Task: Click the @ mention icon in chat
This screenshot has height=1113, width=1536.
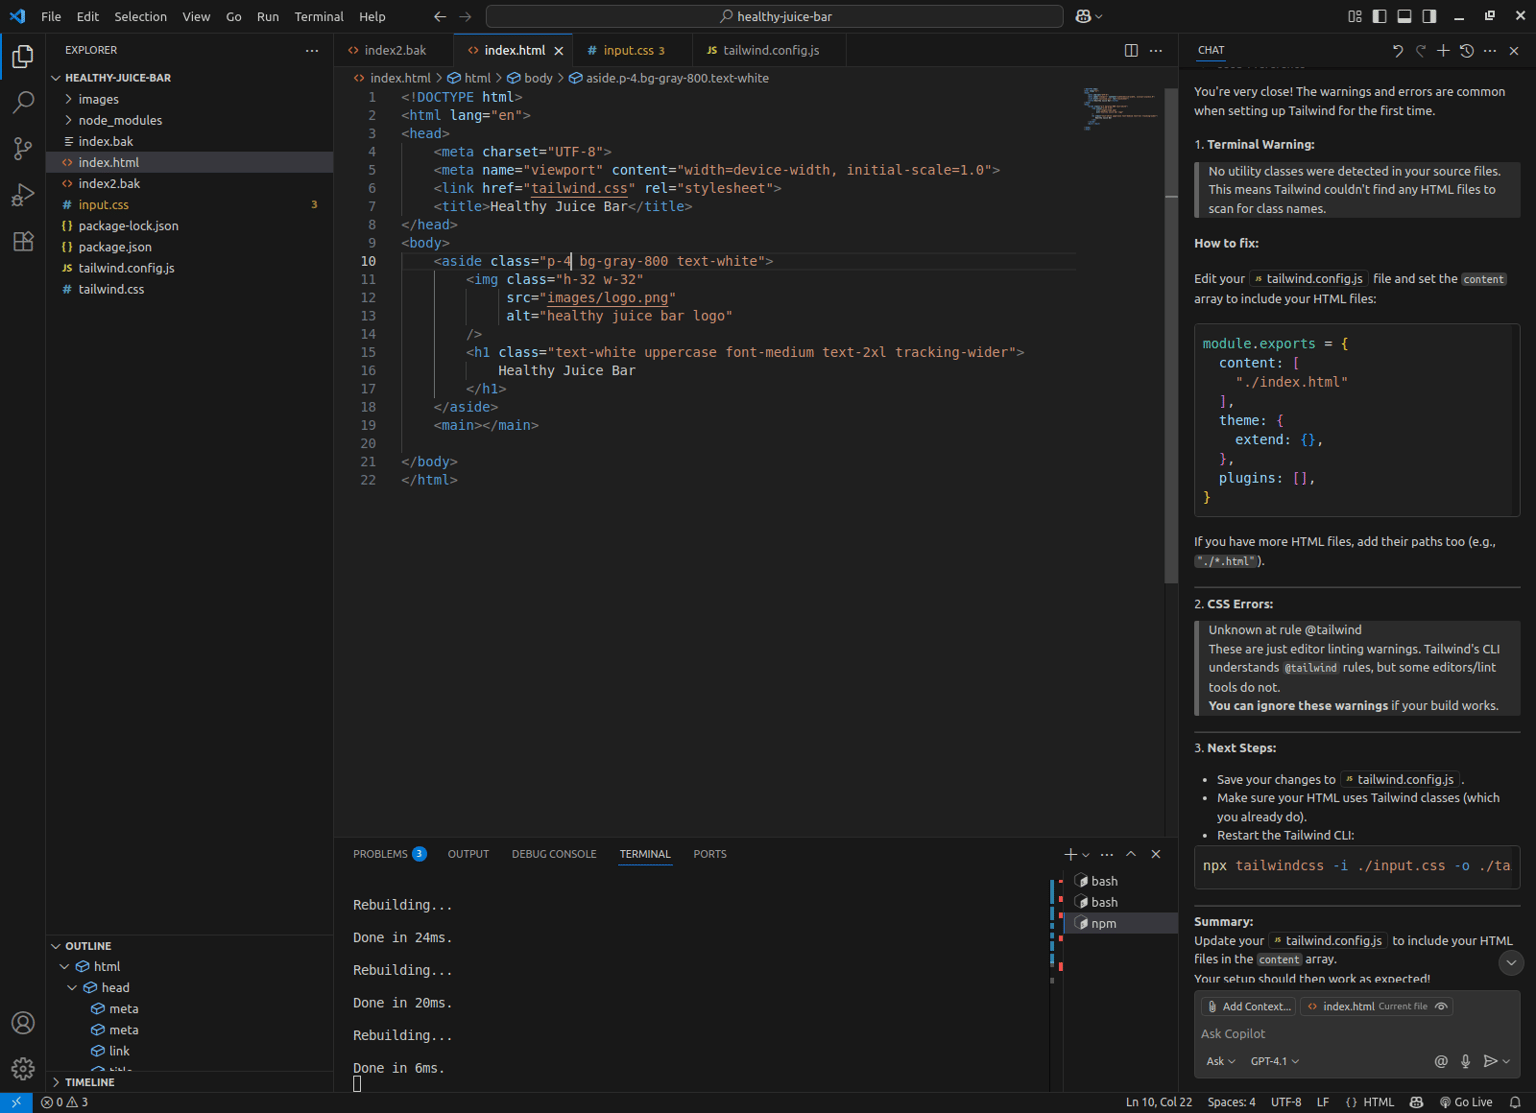Action: (x=1441, y=1061)
